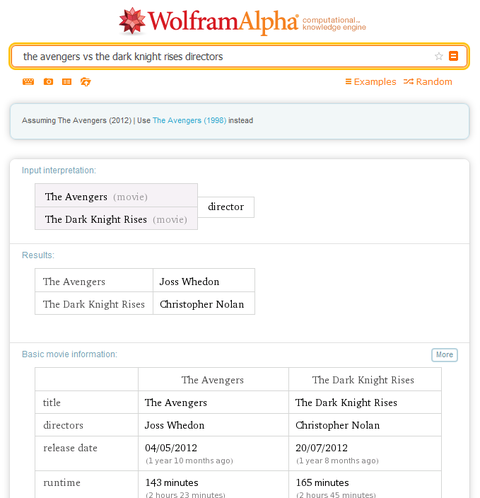Click 'The Avengers' title cell in info table
The width and height of the screenshot is (480, 498).
tap(176, 403)
